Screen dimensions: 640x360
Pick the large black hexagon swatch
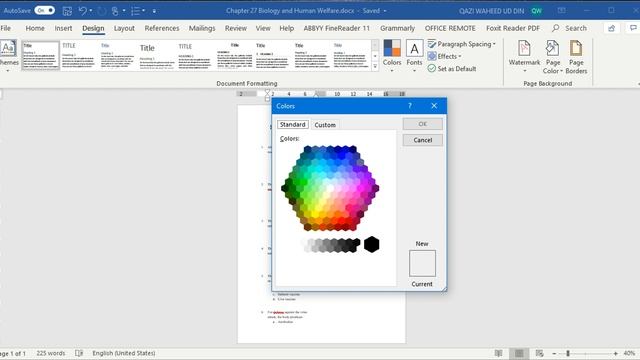point(371,244)
